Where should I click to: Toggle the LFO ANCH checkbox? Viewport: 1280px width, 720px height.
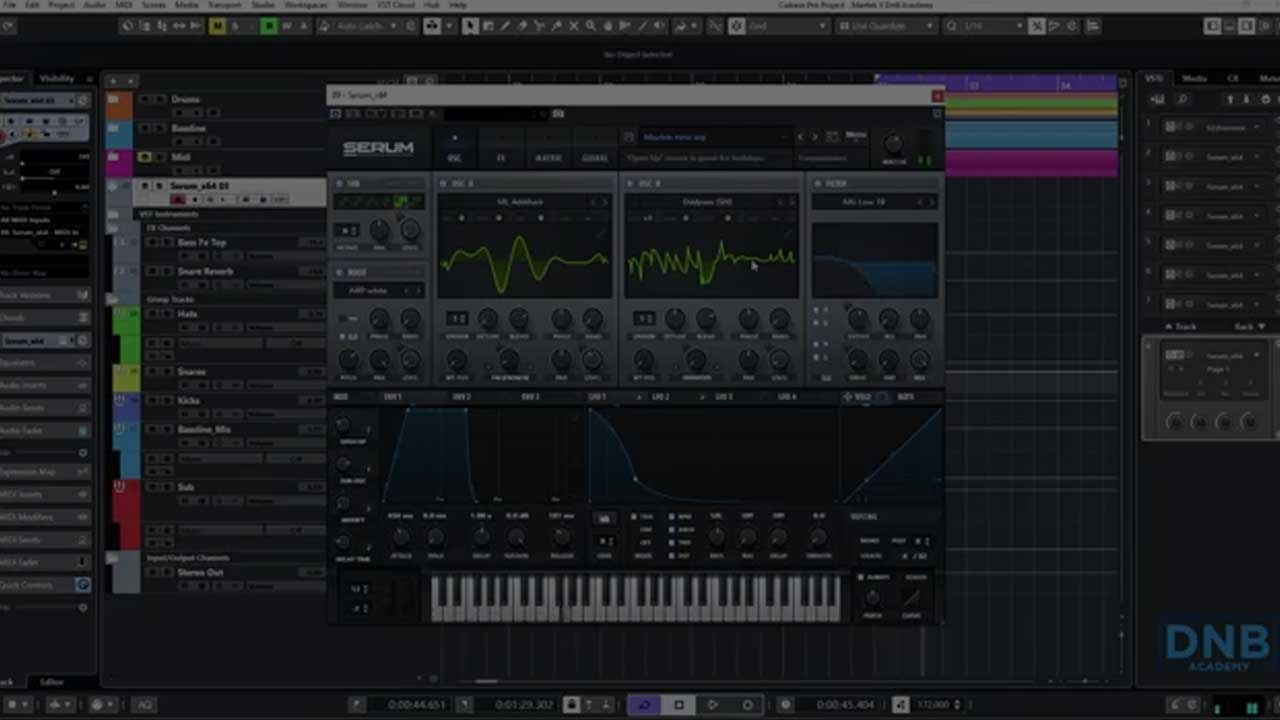672,530
